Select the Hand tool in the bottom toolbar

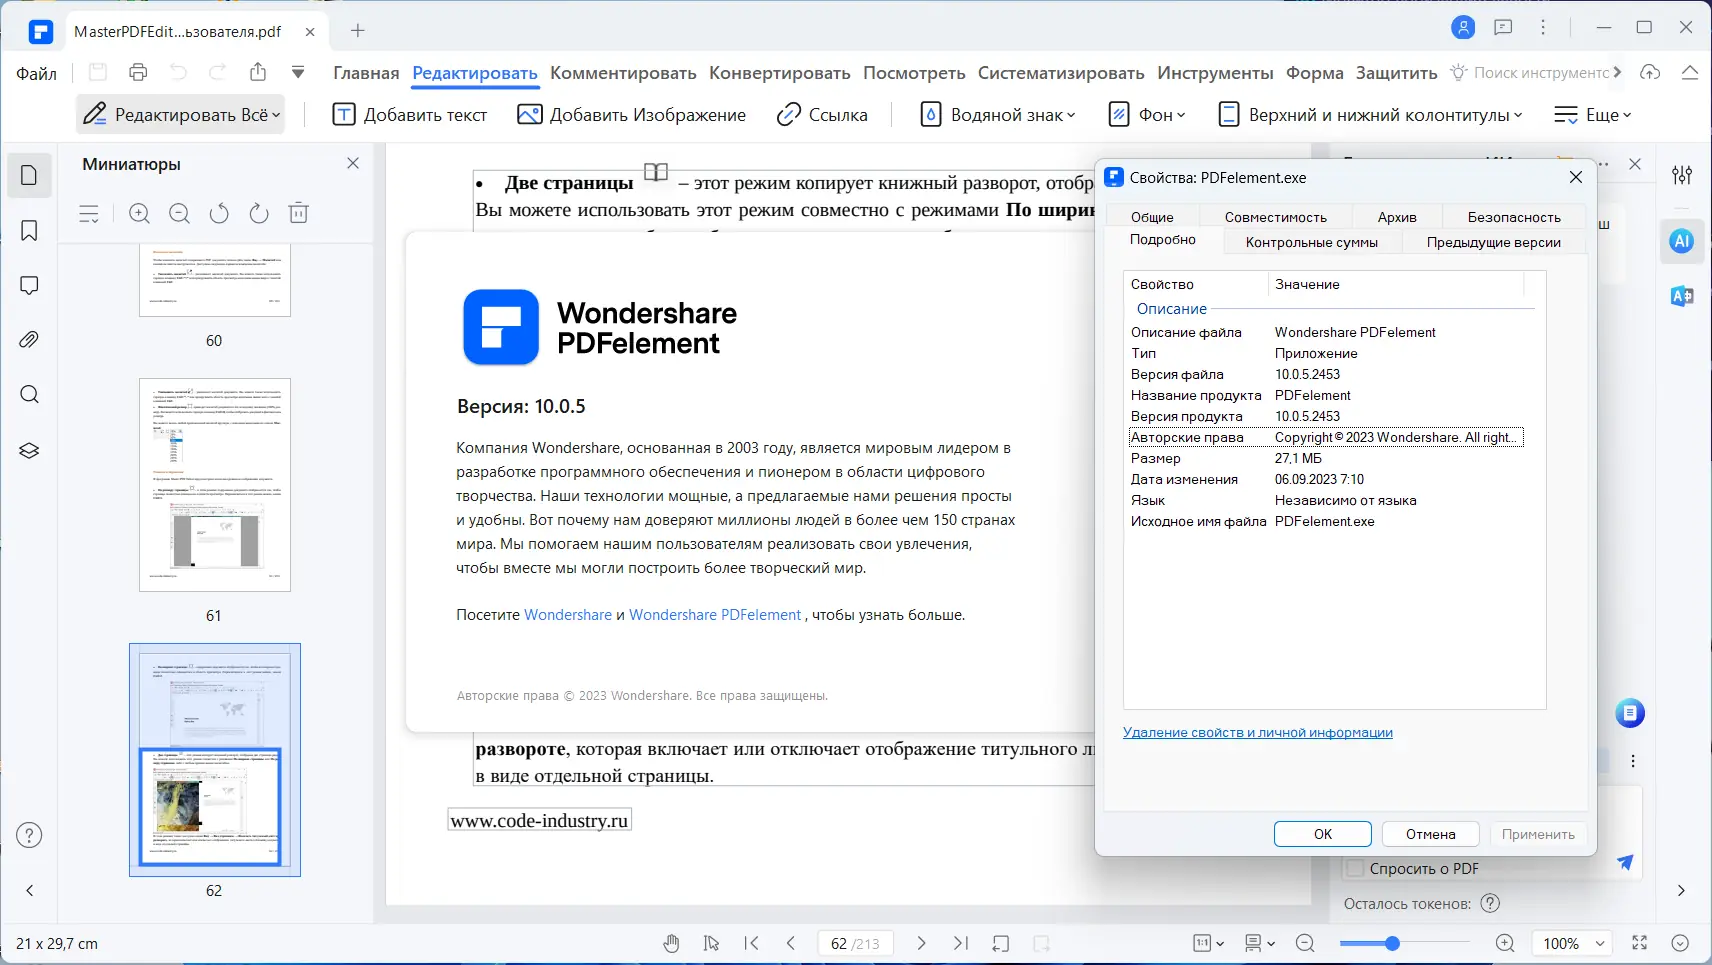(671, 943)
